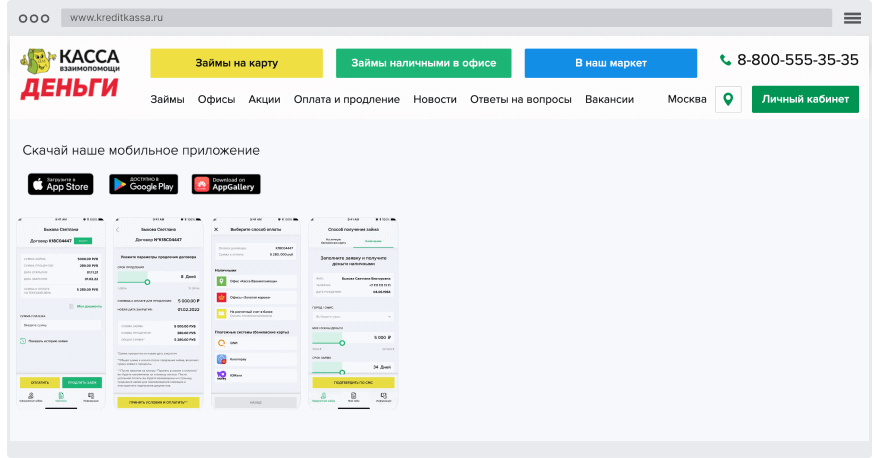Tap the middle document nav icon in fourth phone screenshot

(353, 397)
